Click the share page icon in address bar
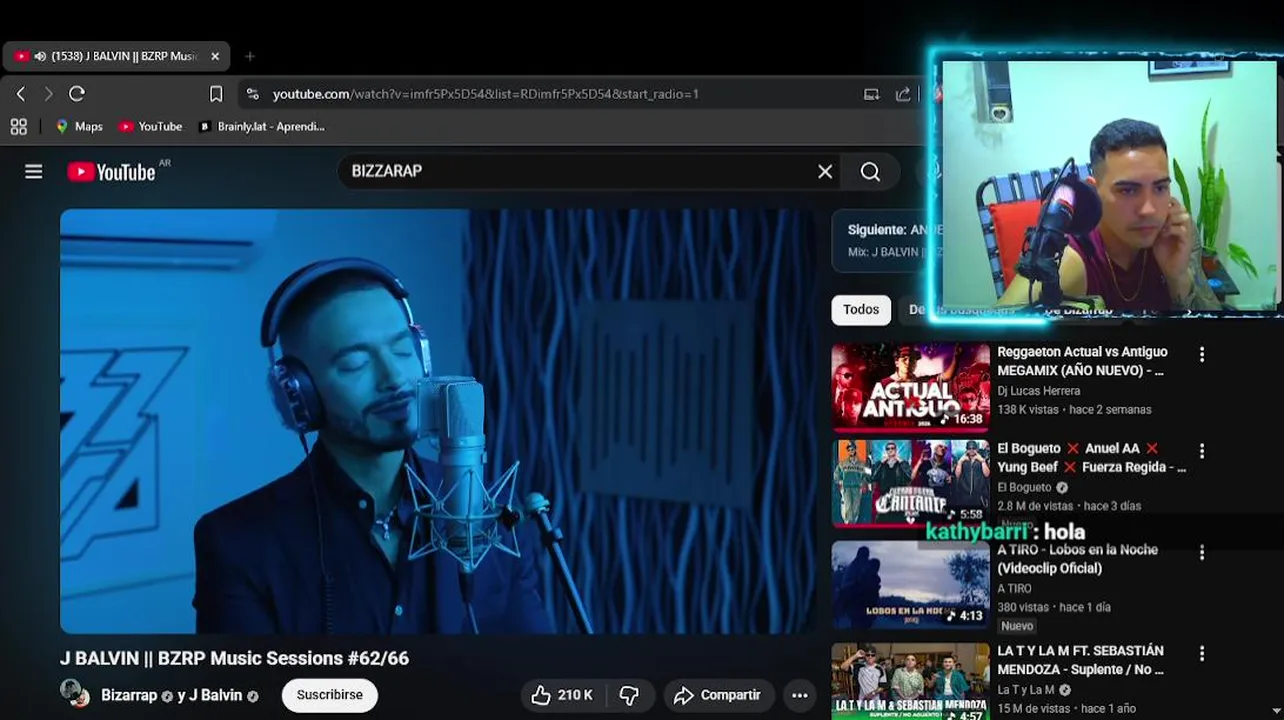 903,94
